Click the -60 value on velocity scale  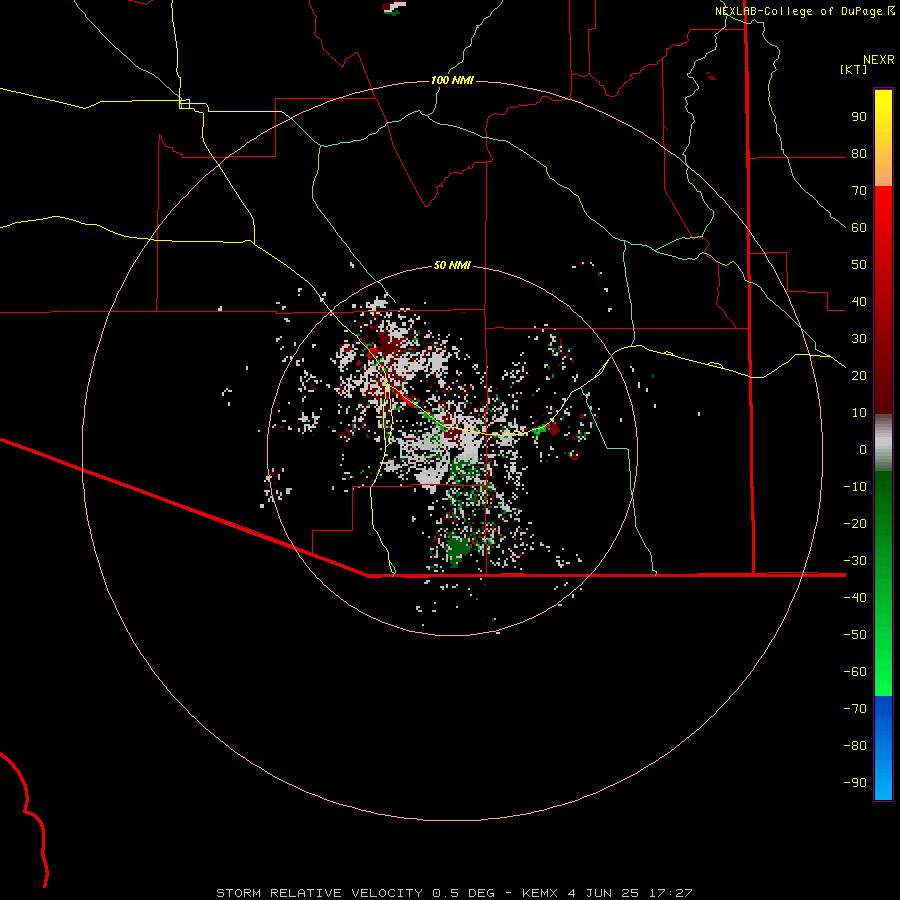(855, 672)
